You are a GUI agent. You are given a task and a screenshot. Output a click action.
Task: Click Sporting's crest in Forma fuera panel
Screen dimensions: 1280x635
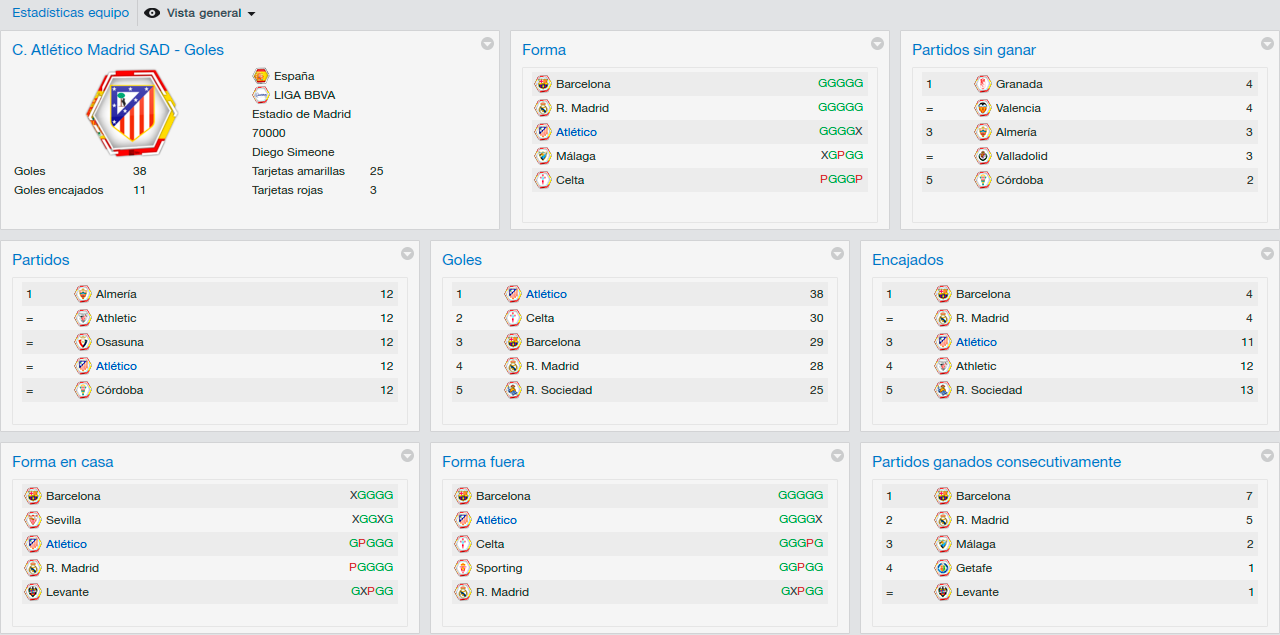point(463,568)
